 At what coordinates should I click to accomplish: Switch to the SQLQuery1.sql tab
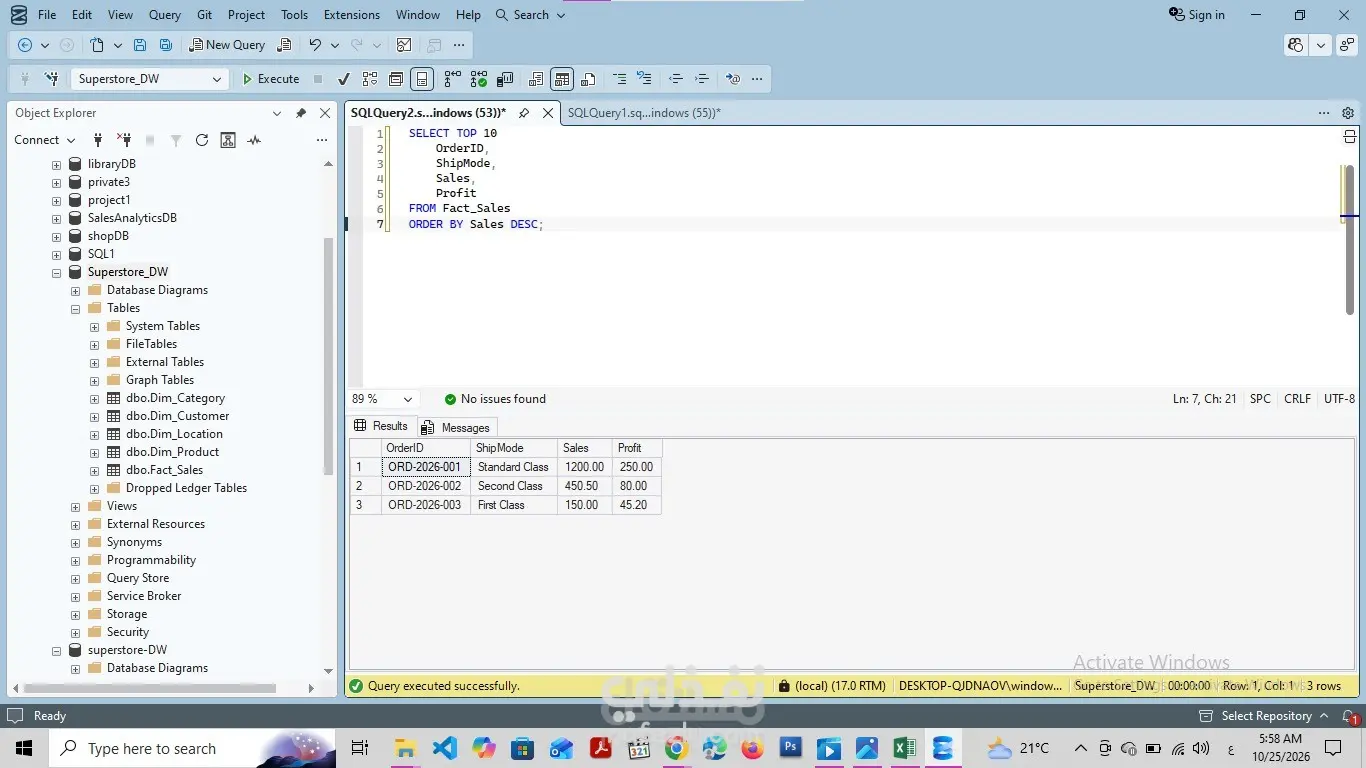point(644,113)
